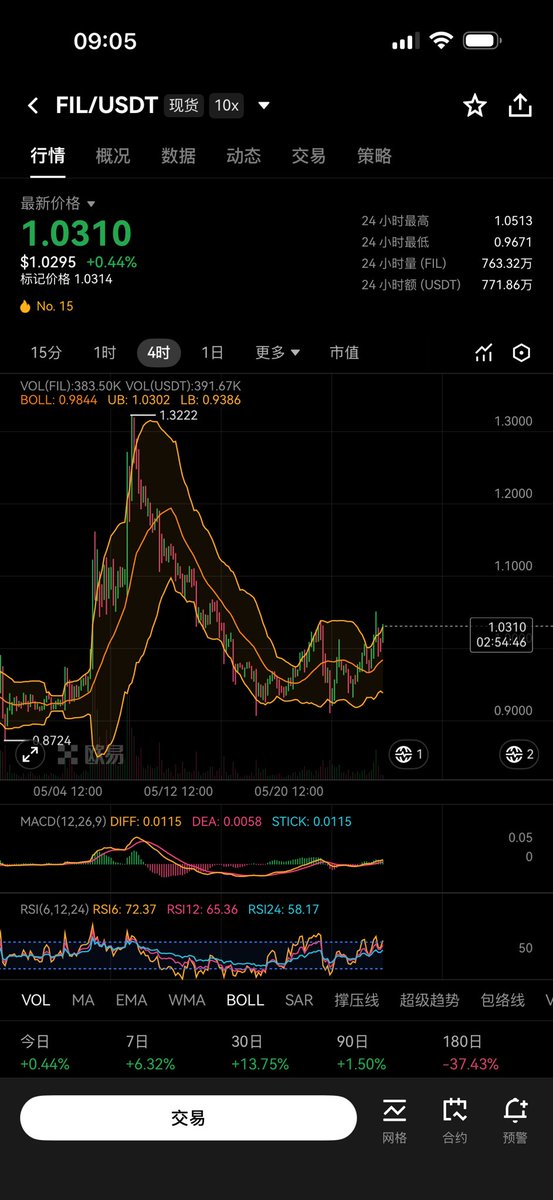Tap the BOLL values line above chart
553x1200 pixels.
coord(130,399)
